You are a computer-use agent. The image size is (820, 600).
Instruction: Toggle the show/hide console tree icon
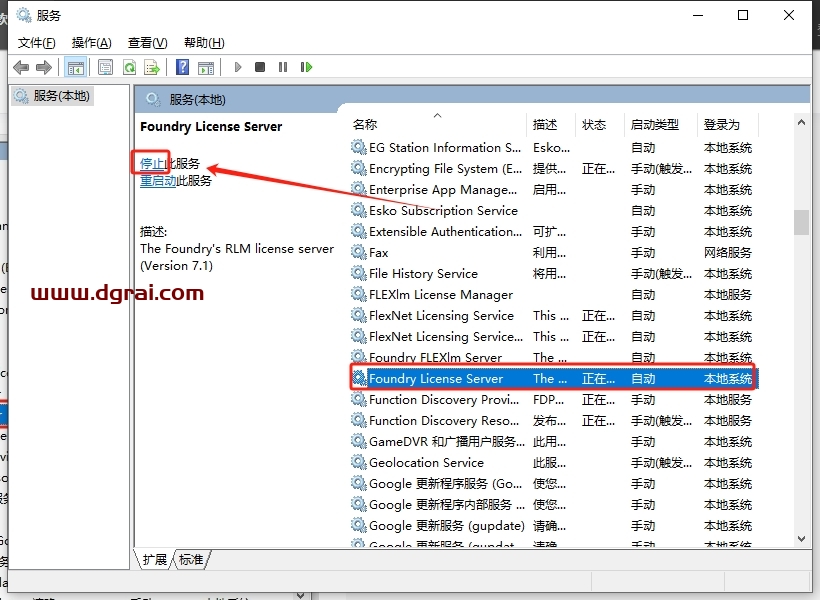[75, 67]
